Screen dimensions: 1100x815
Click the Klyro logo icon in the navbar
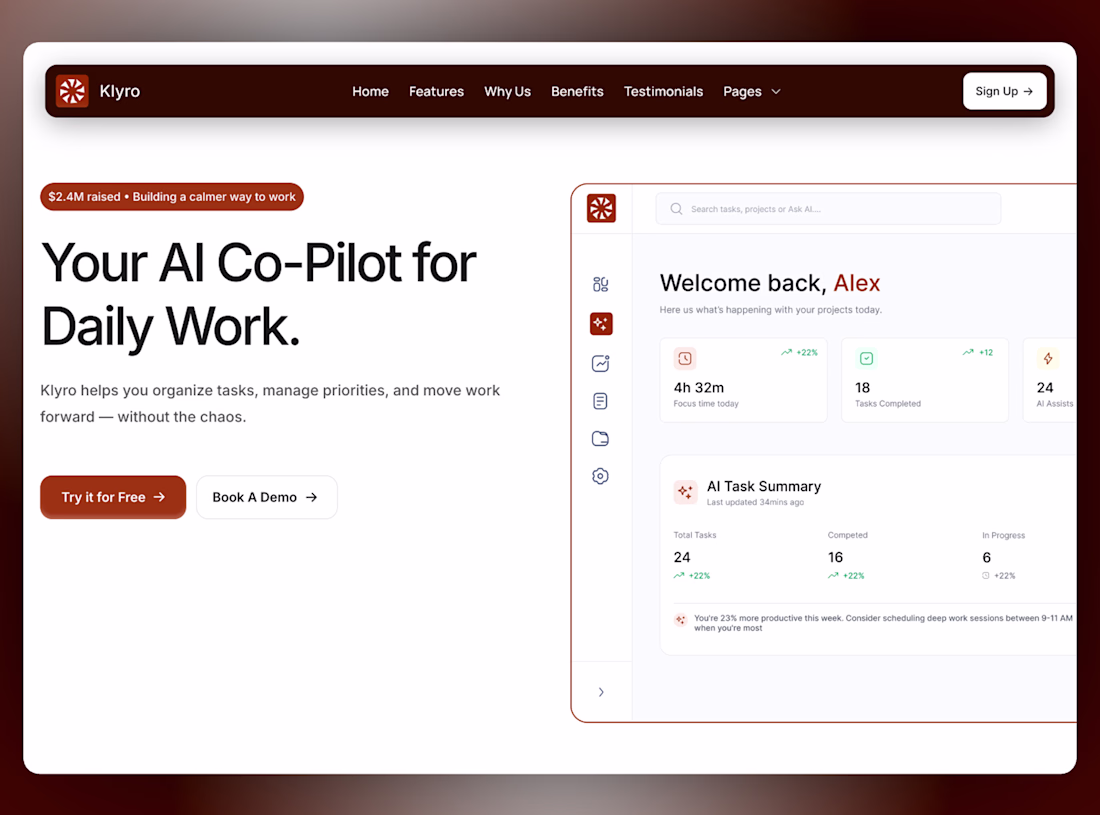pyautogui.click(x=72, y=91)
